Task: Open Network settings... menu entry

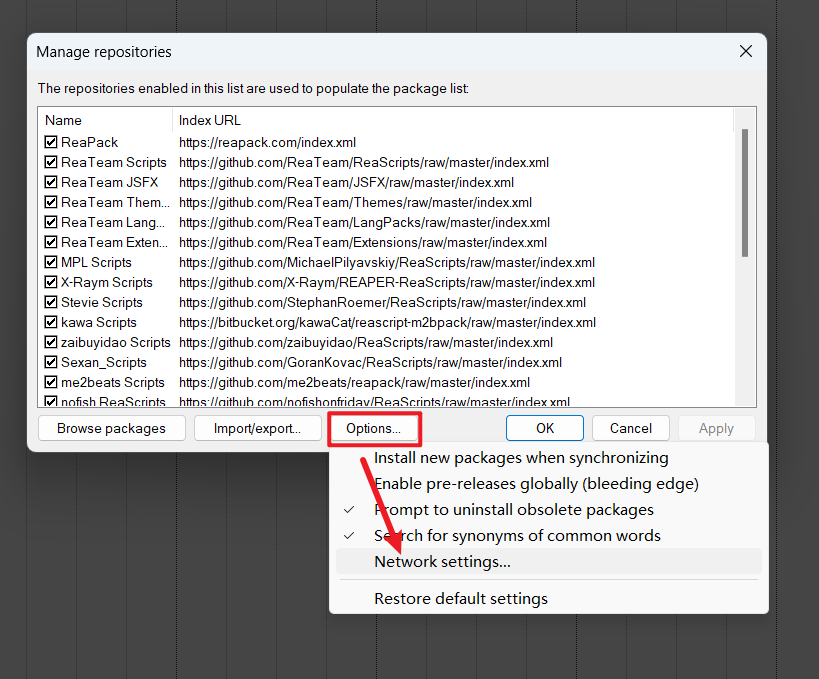Action: [548, 561]
